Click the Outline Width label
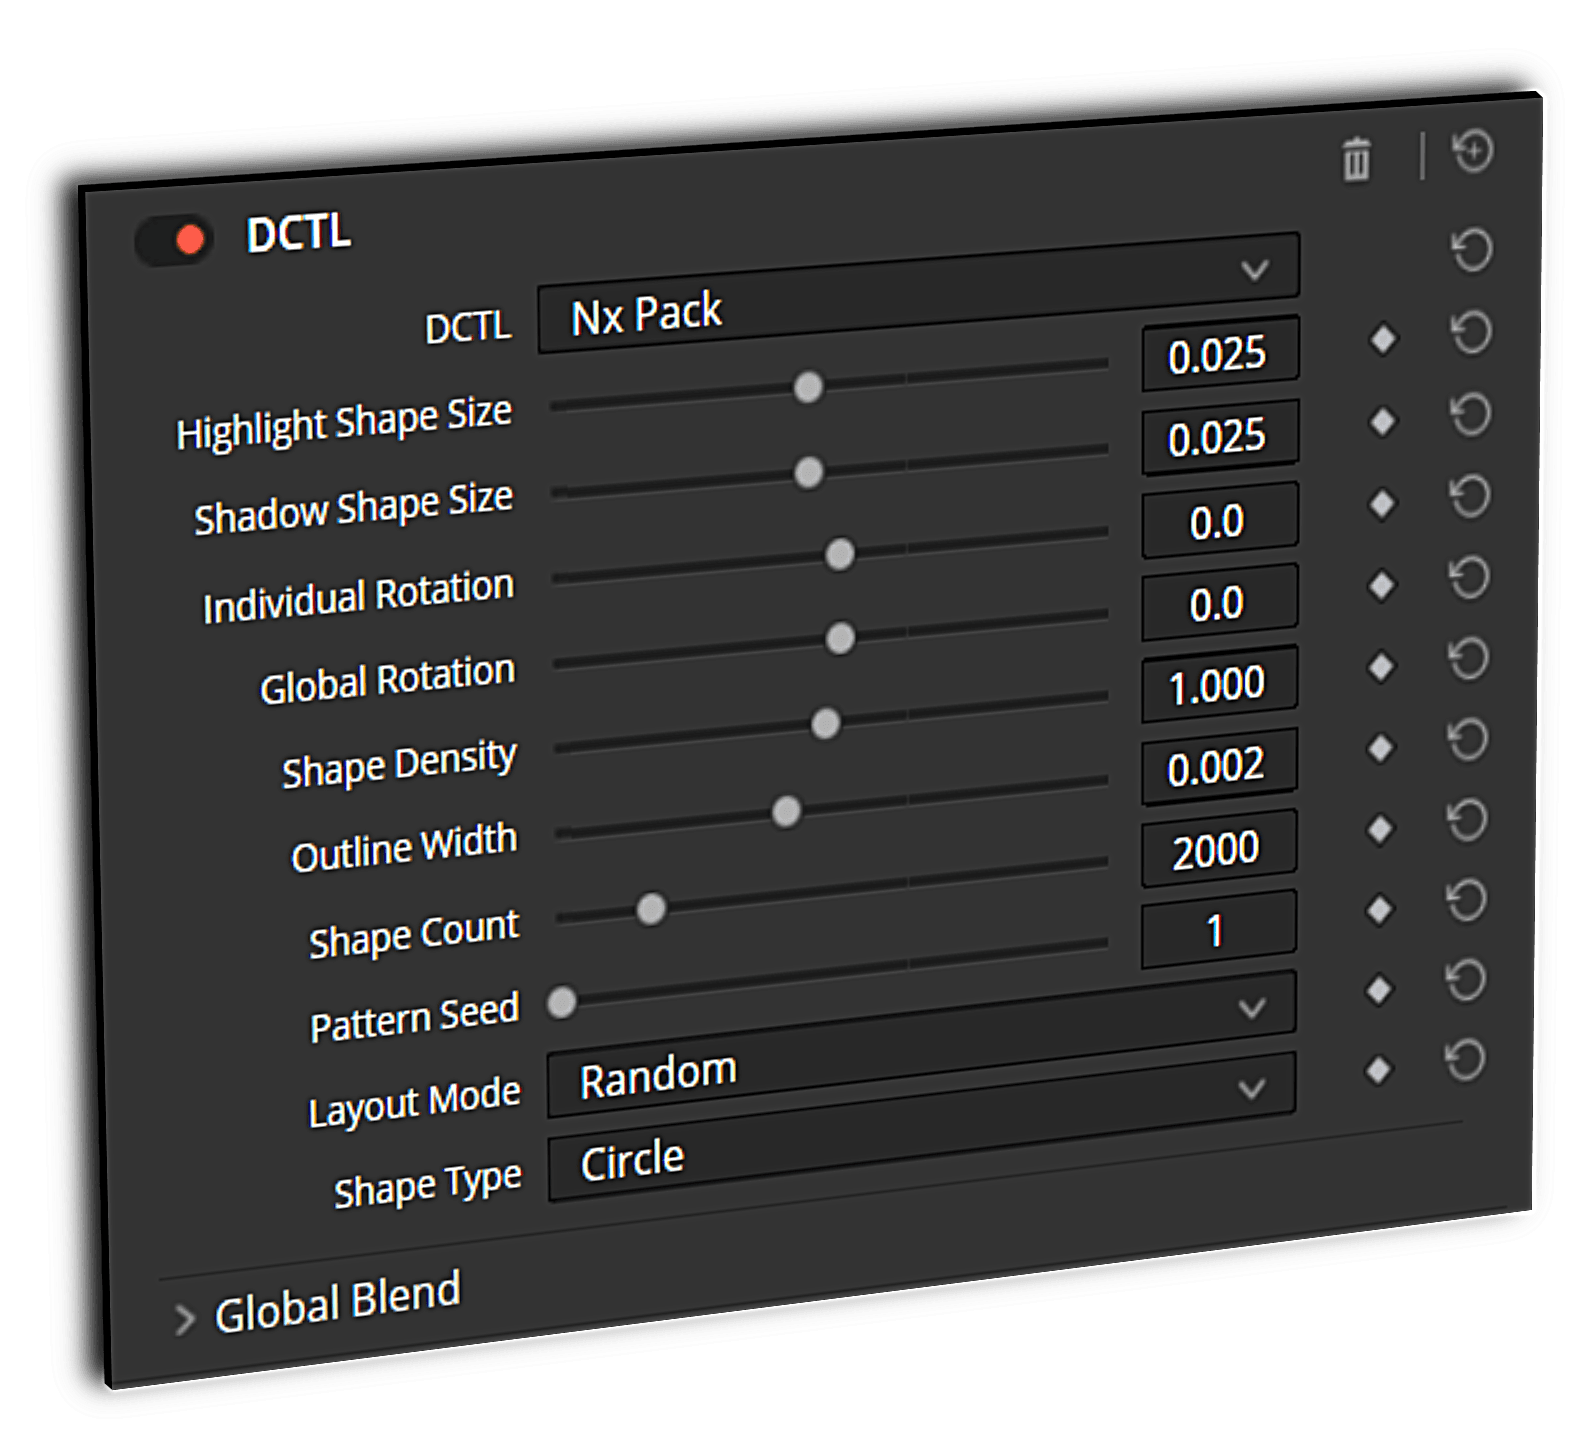This screenshot has height=1443, width=1587. (x=404, y=849)
